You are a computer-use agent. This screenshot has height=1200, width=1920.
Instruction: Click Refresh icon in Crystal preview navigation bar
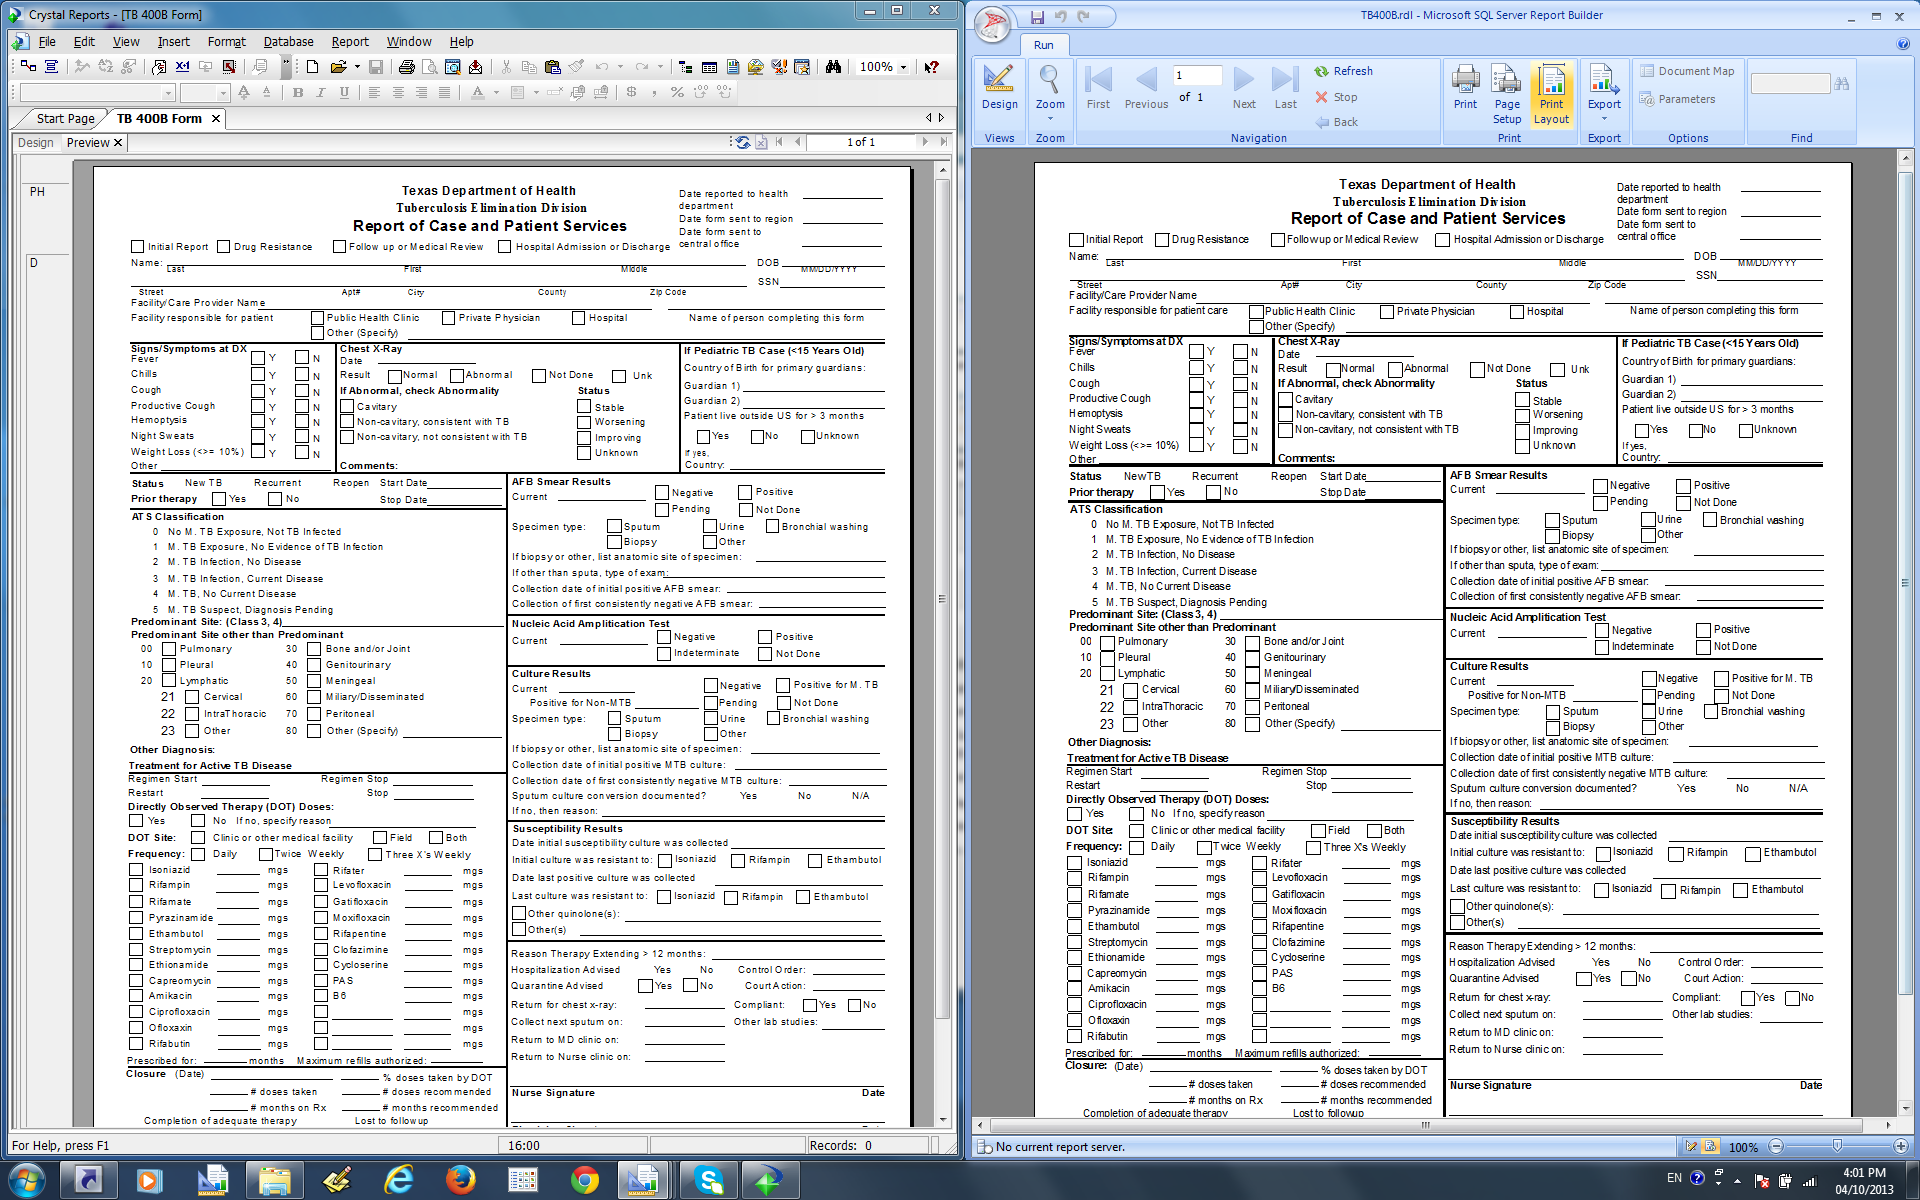click(742, 142)
